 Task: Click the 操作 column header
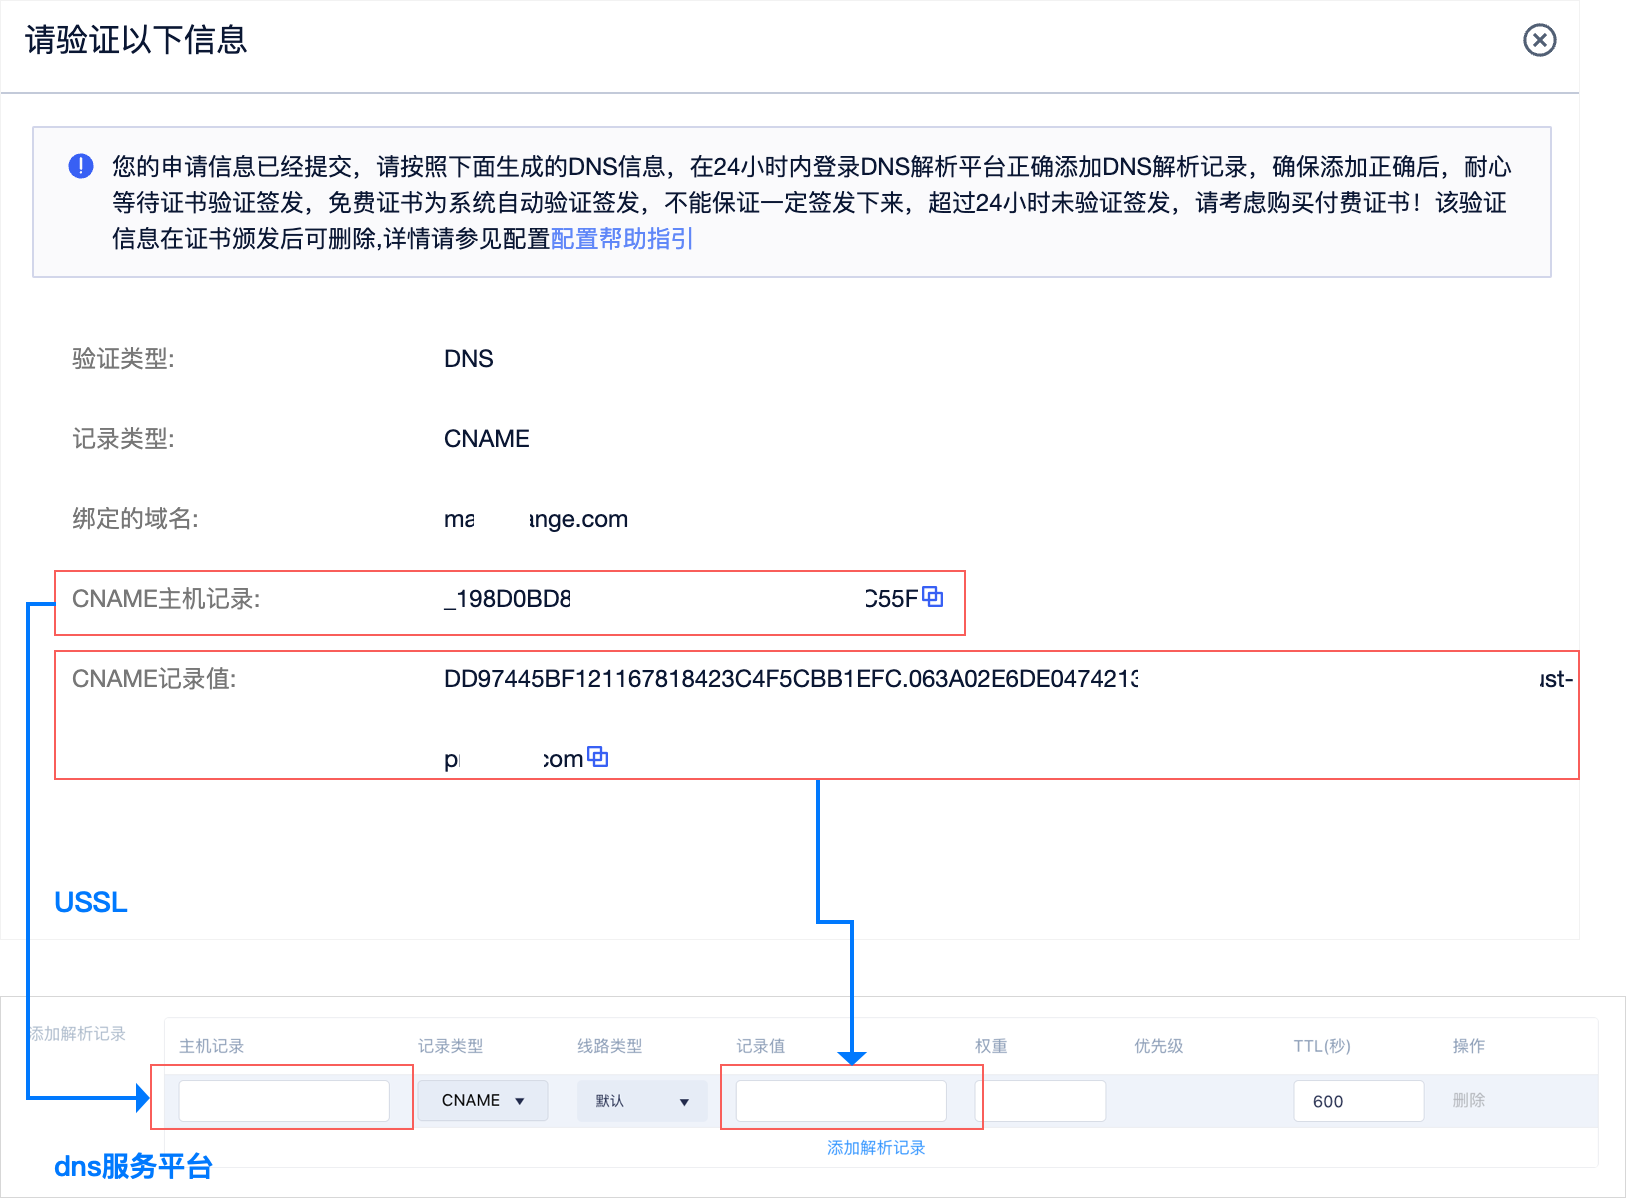[1469, 1045]
